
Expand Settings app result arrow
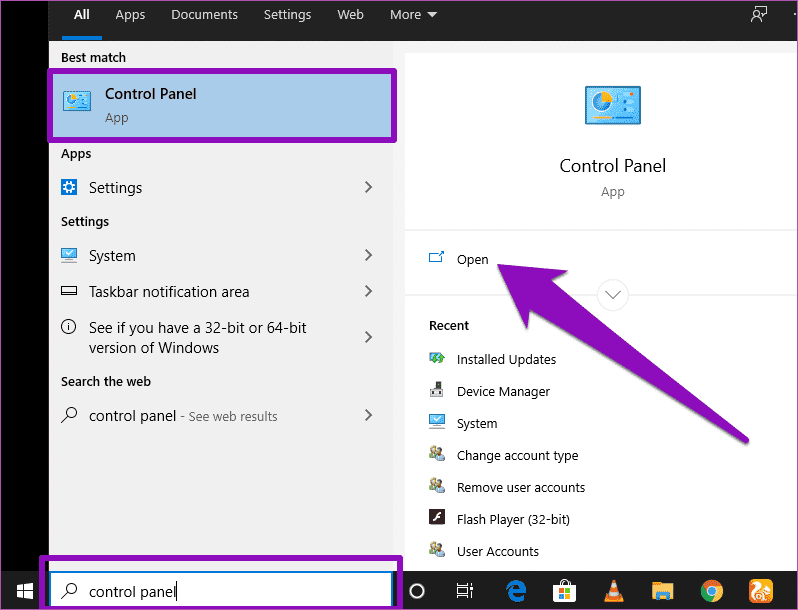(368, 187)
